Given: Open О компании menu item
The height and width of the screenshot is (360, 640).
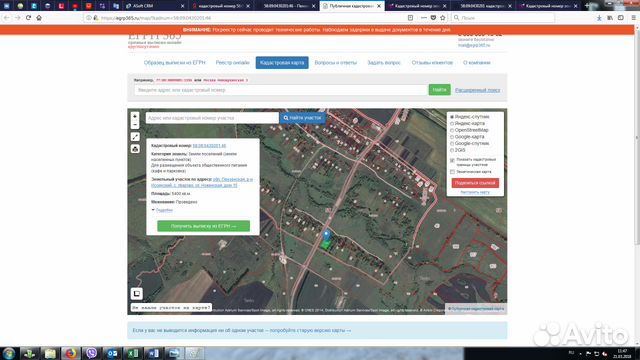Looking at the screenshot, I should pyautogui.click(x=476, y=63).
